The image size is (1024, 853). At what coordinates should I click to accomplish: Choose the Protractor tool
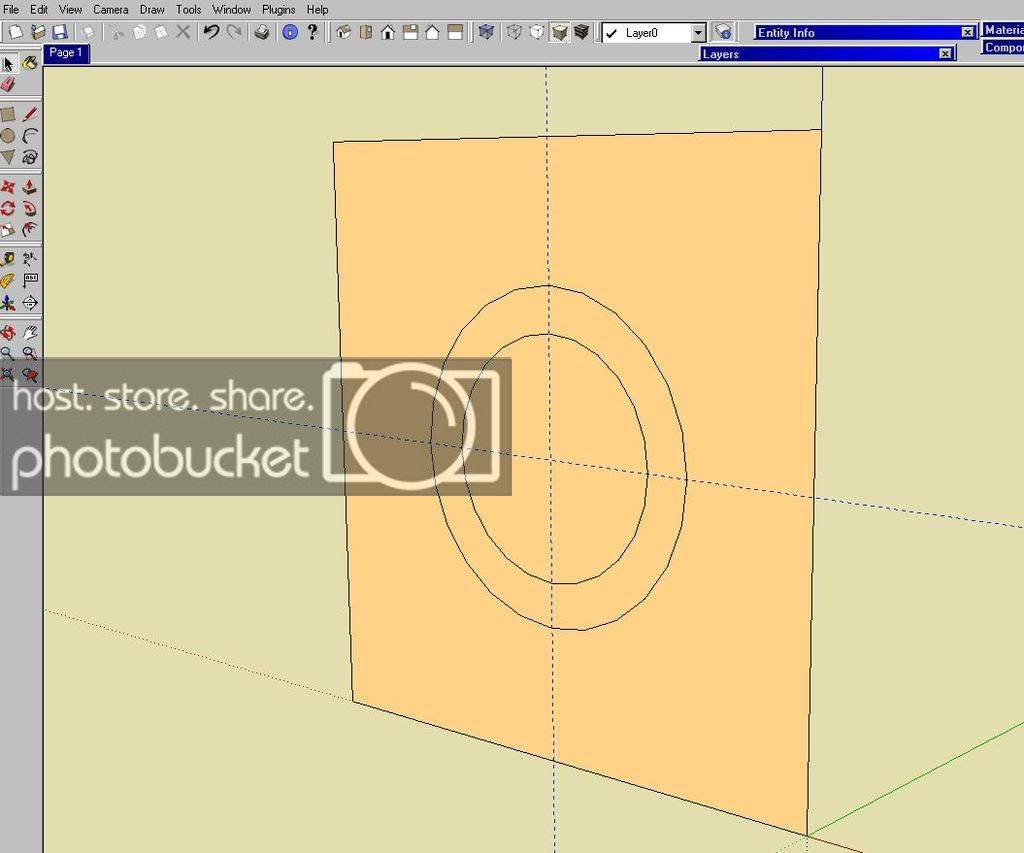[x=8, y=281]
